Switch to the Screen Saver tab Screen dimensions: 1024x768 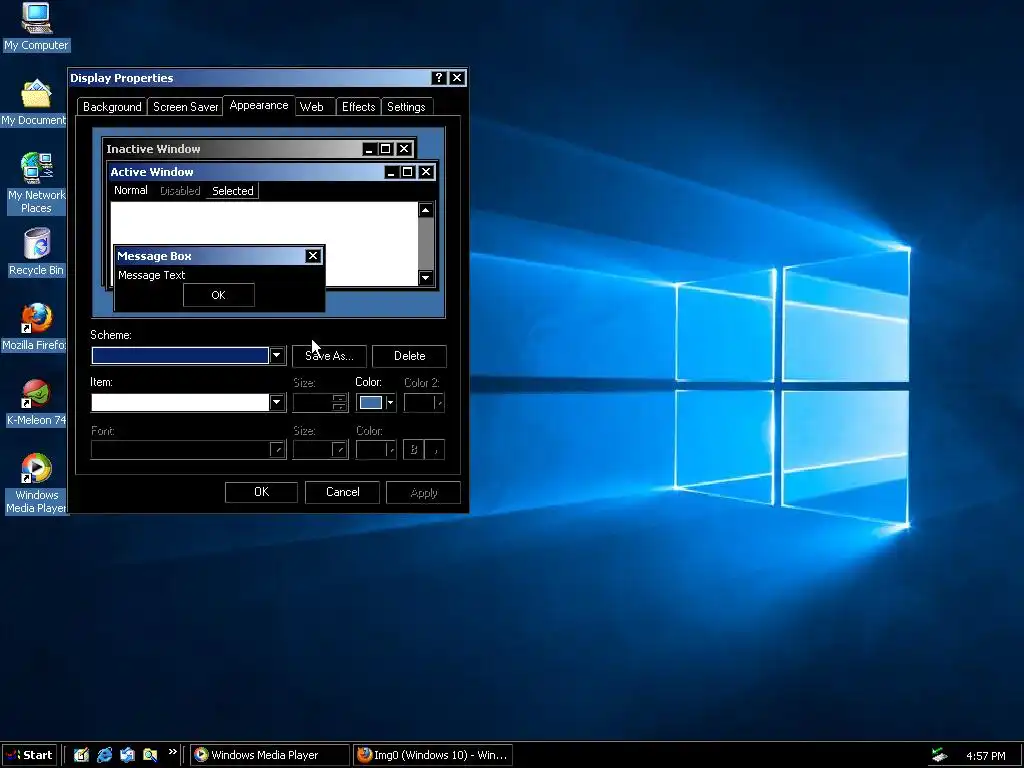tap(185, 106)
